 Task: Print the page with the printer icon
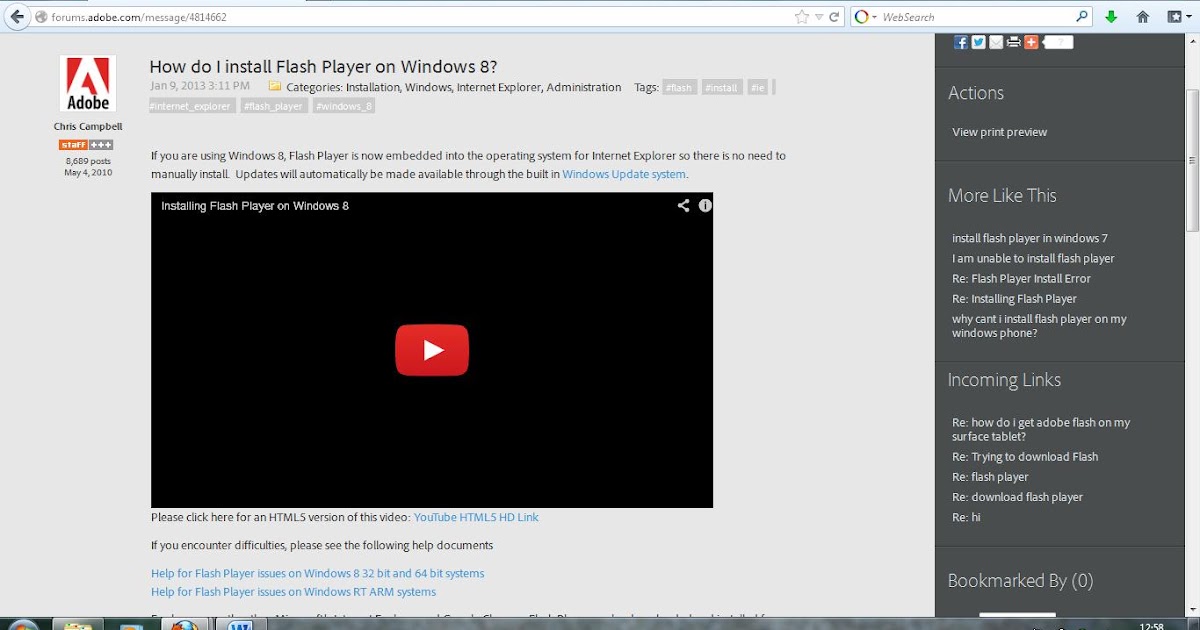(1014, 42)
